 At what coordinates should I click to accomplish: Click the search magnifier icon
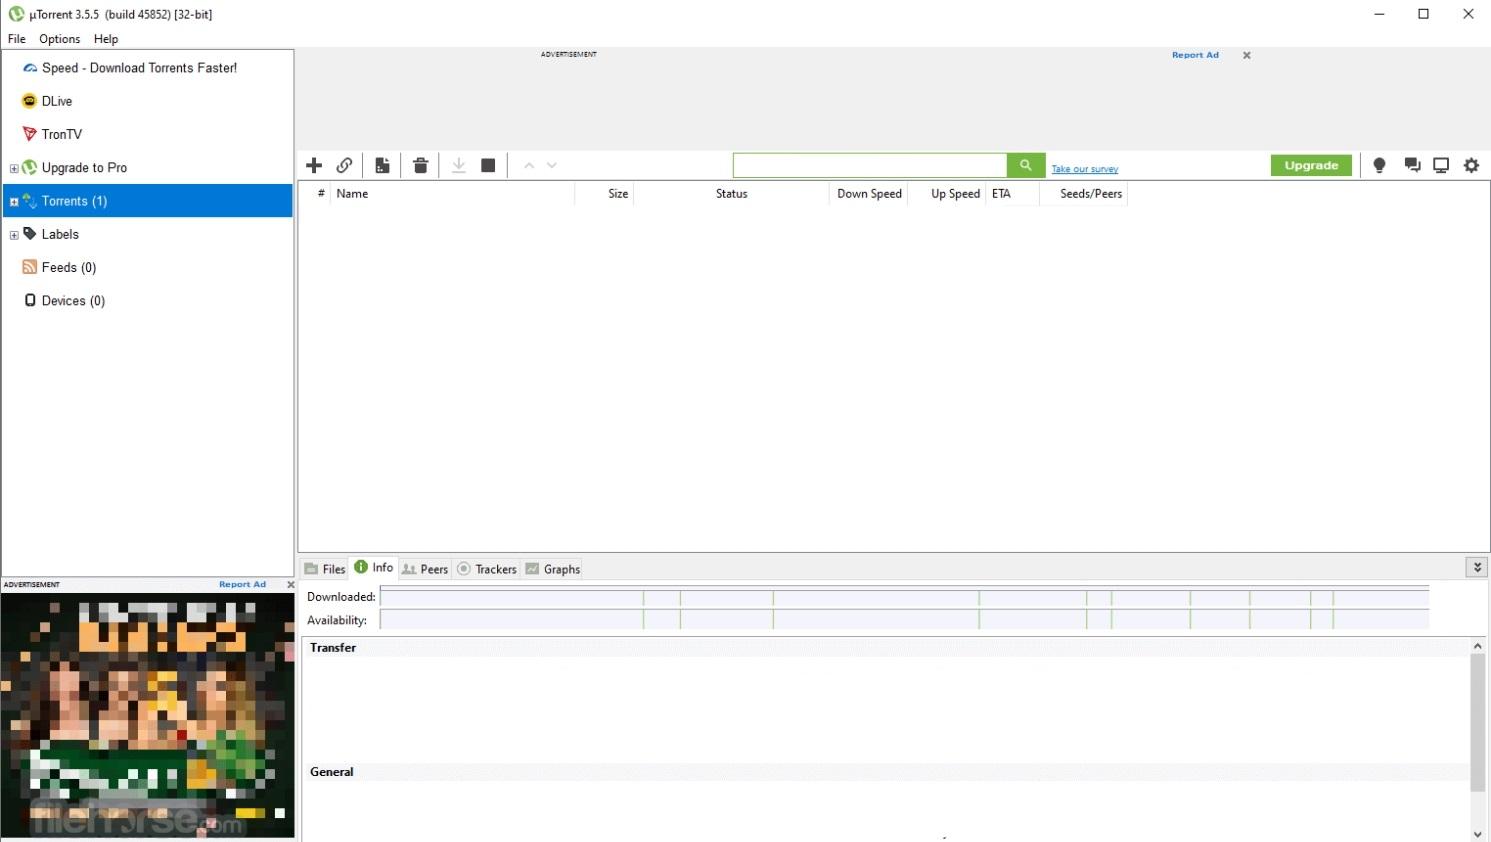pos(1025,165)
